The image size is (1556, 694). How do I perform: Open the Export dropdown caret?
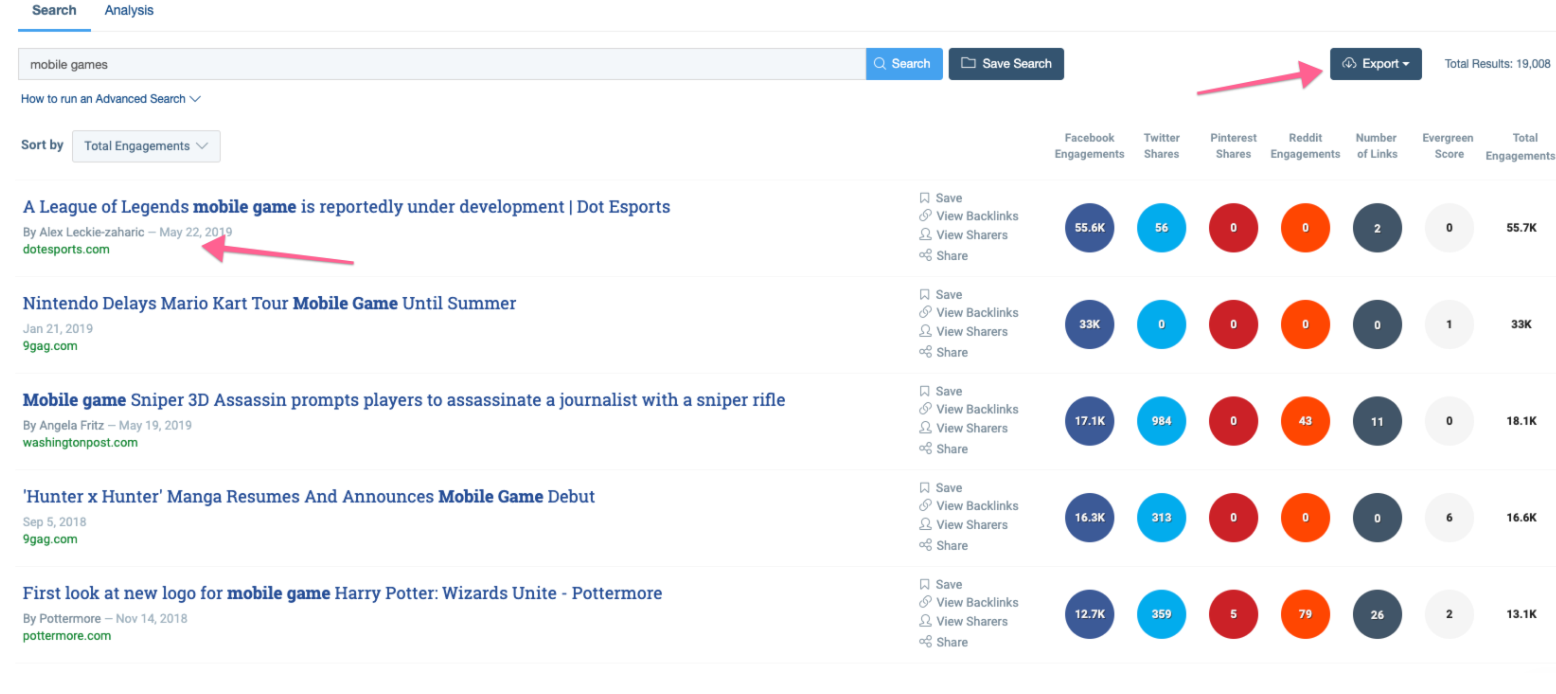point(1406,64)
